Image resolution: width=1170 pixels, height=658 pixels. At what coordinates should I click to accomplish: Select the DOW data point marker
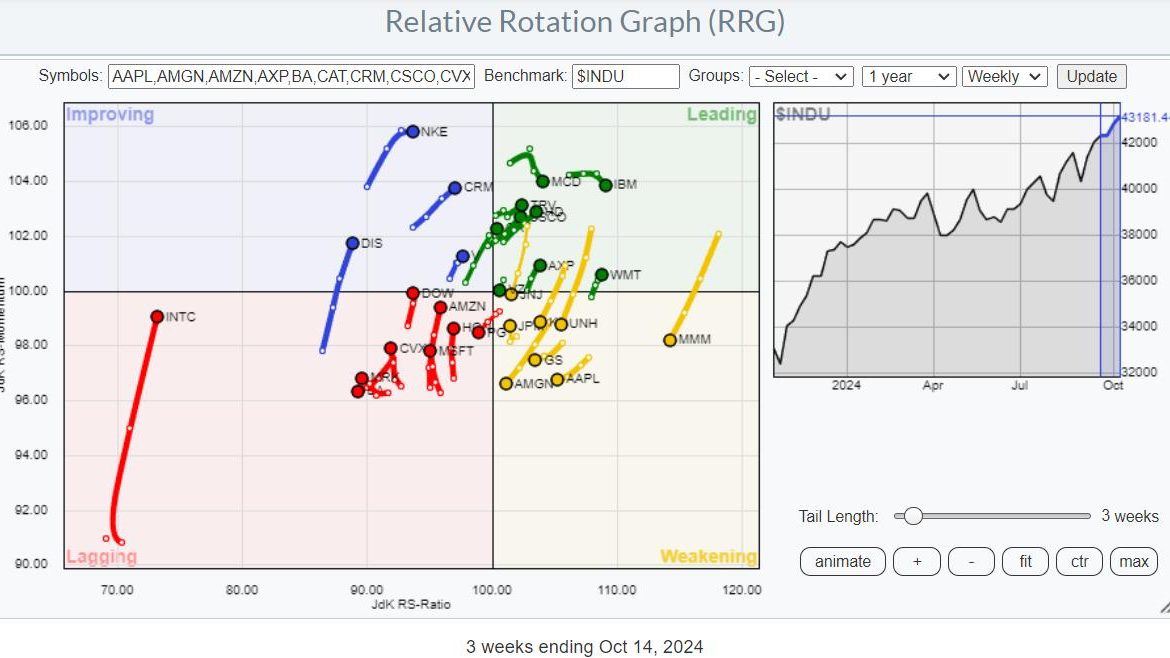click(413, 293)
